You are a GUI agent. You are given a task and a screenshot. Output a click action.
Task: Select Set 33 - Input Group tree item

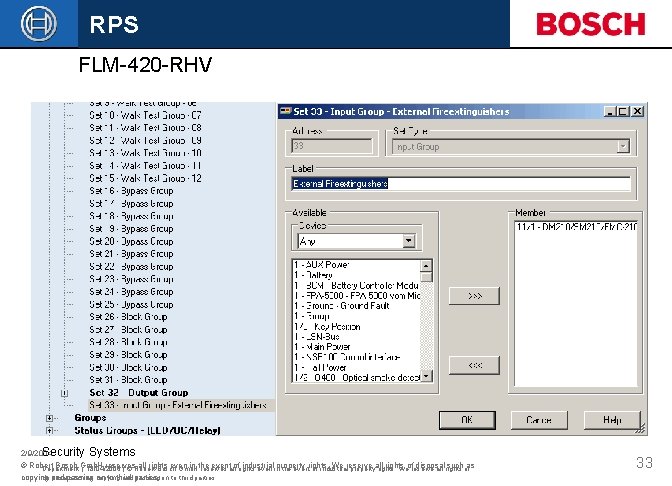[178, 405]
